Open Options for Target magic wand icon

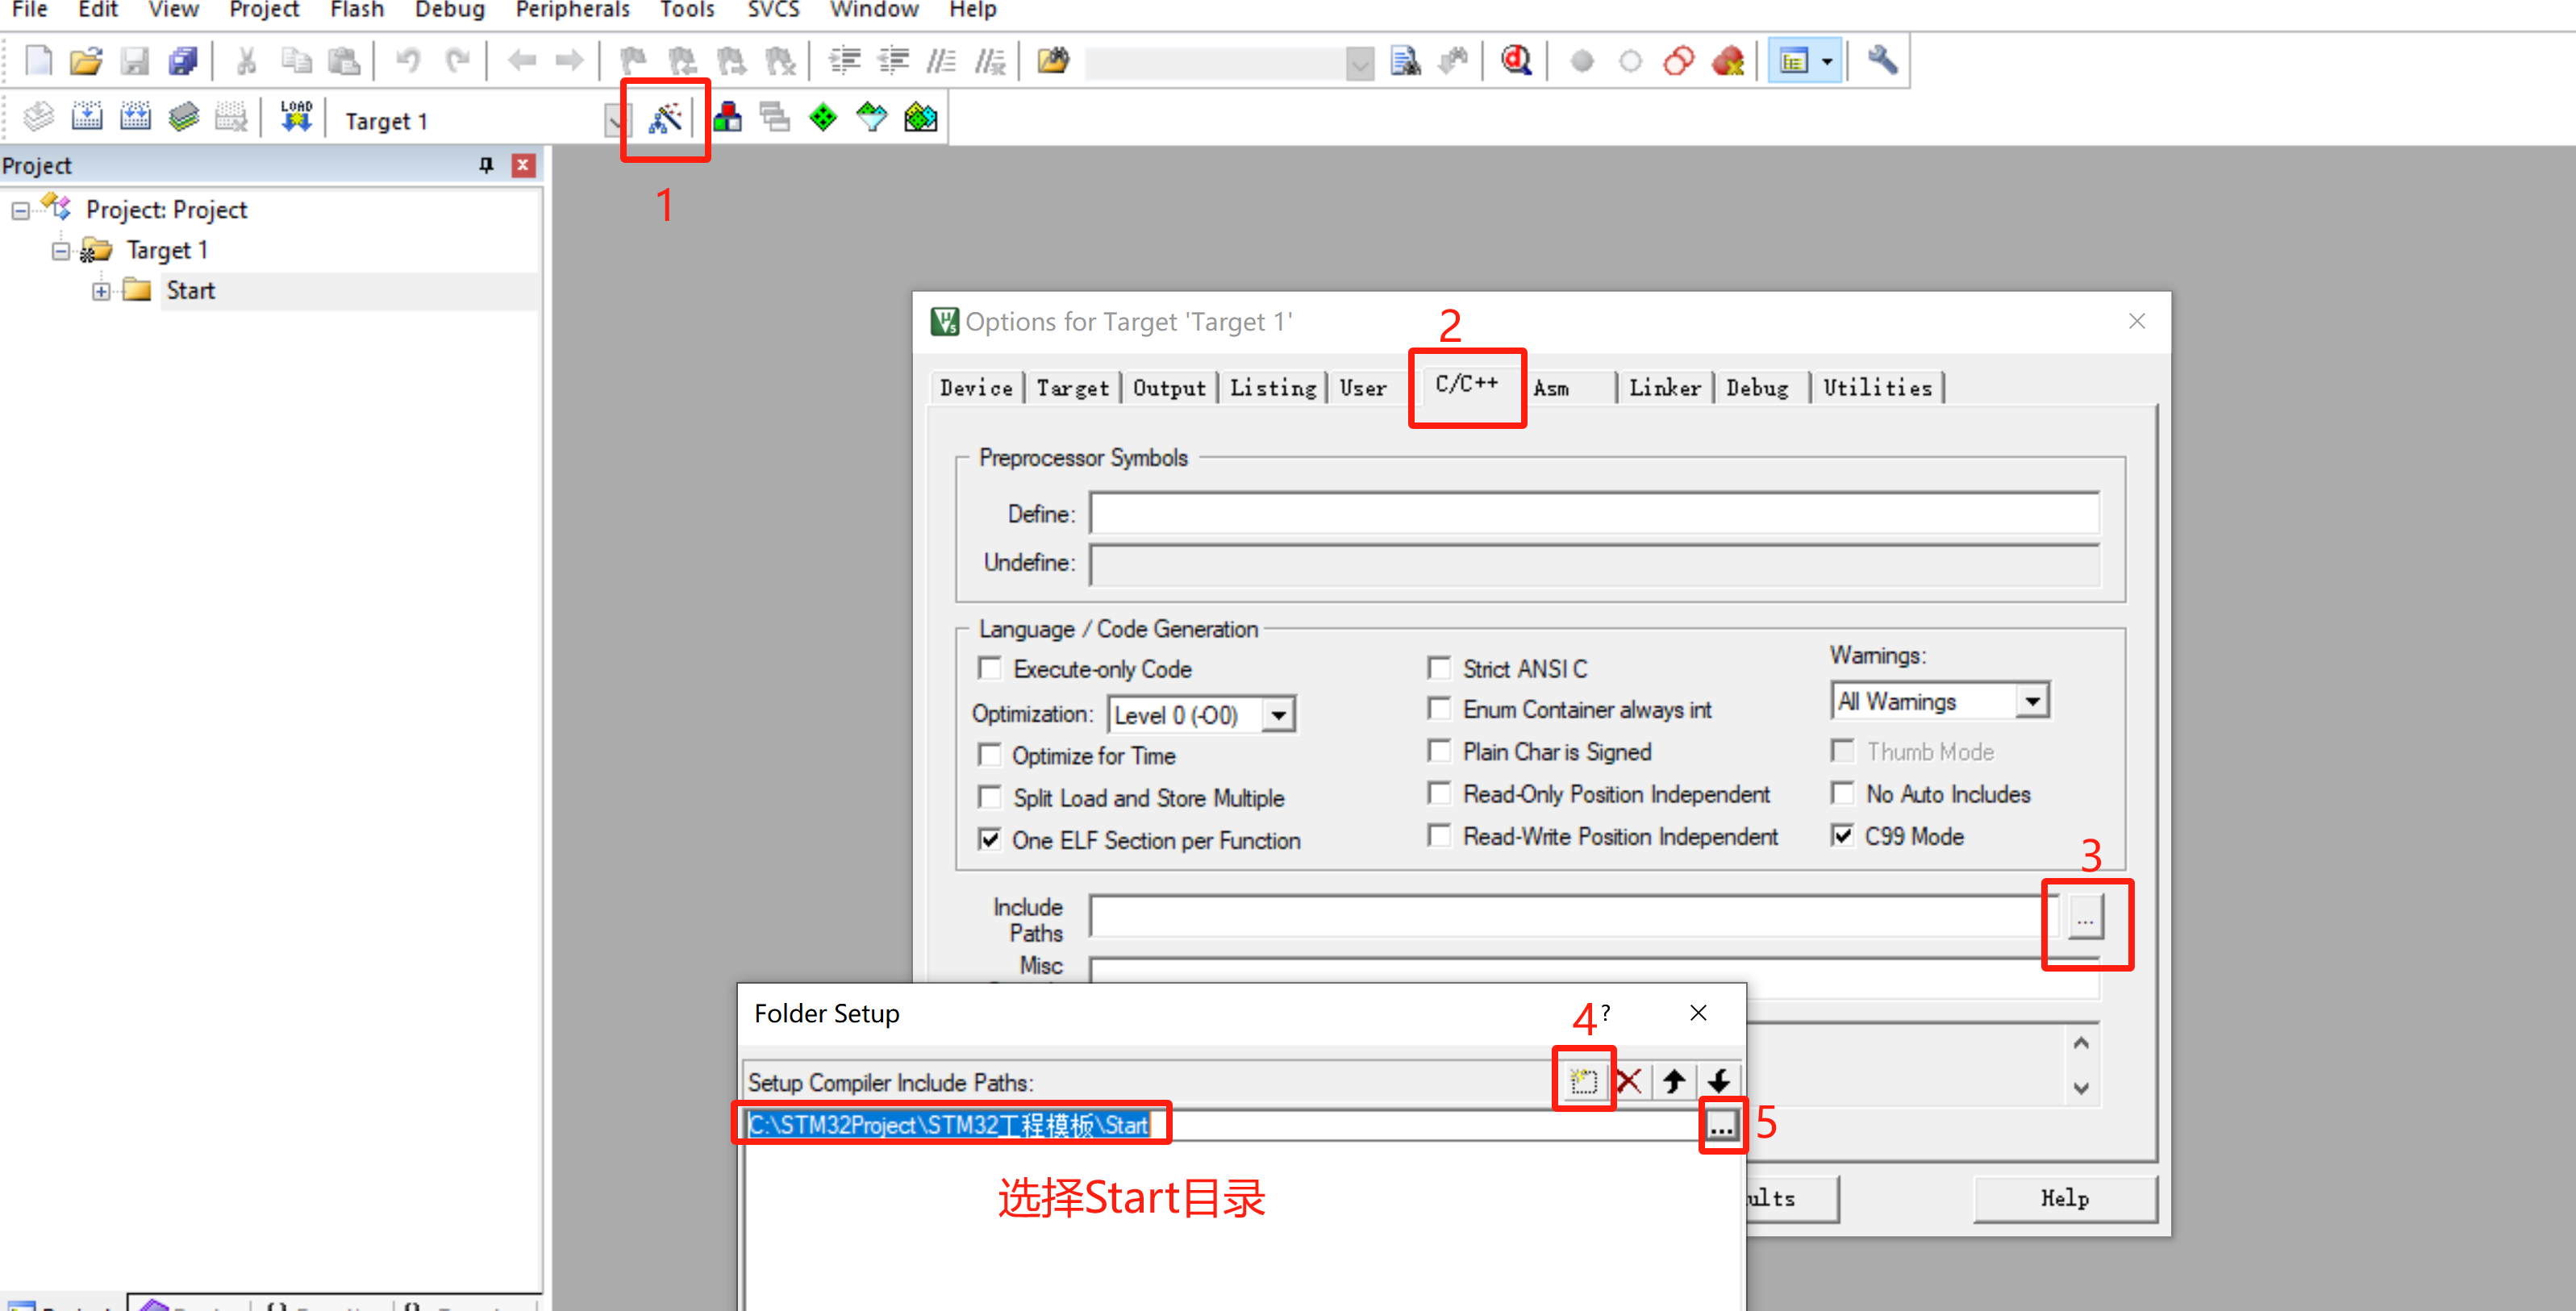665,119
